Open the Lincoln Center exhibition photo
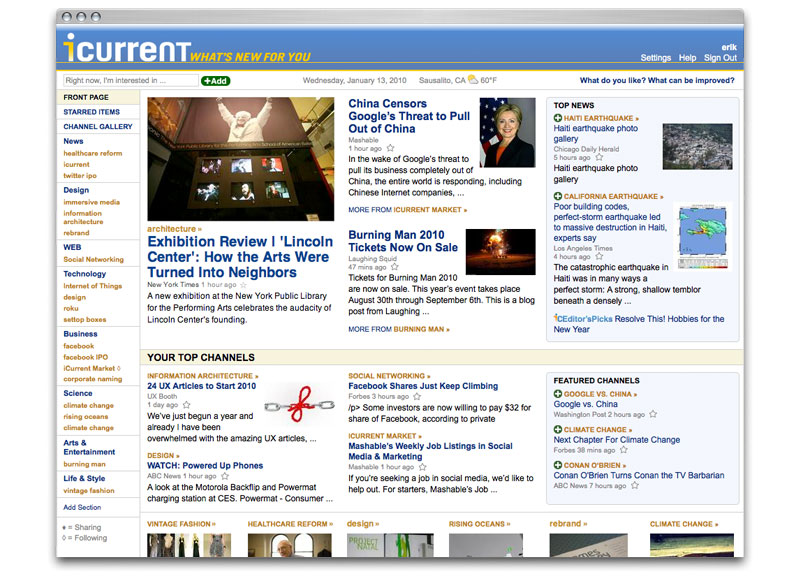The width and height of the screenshot is (800, 579). [x=241, y=160]
